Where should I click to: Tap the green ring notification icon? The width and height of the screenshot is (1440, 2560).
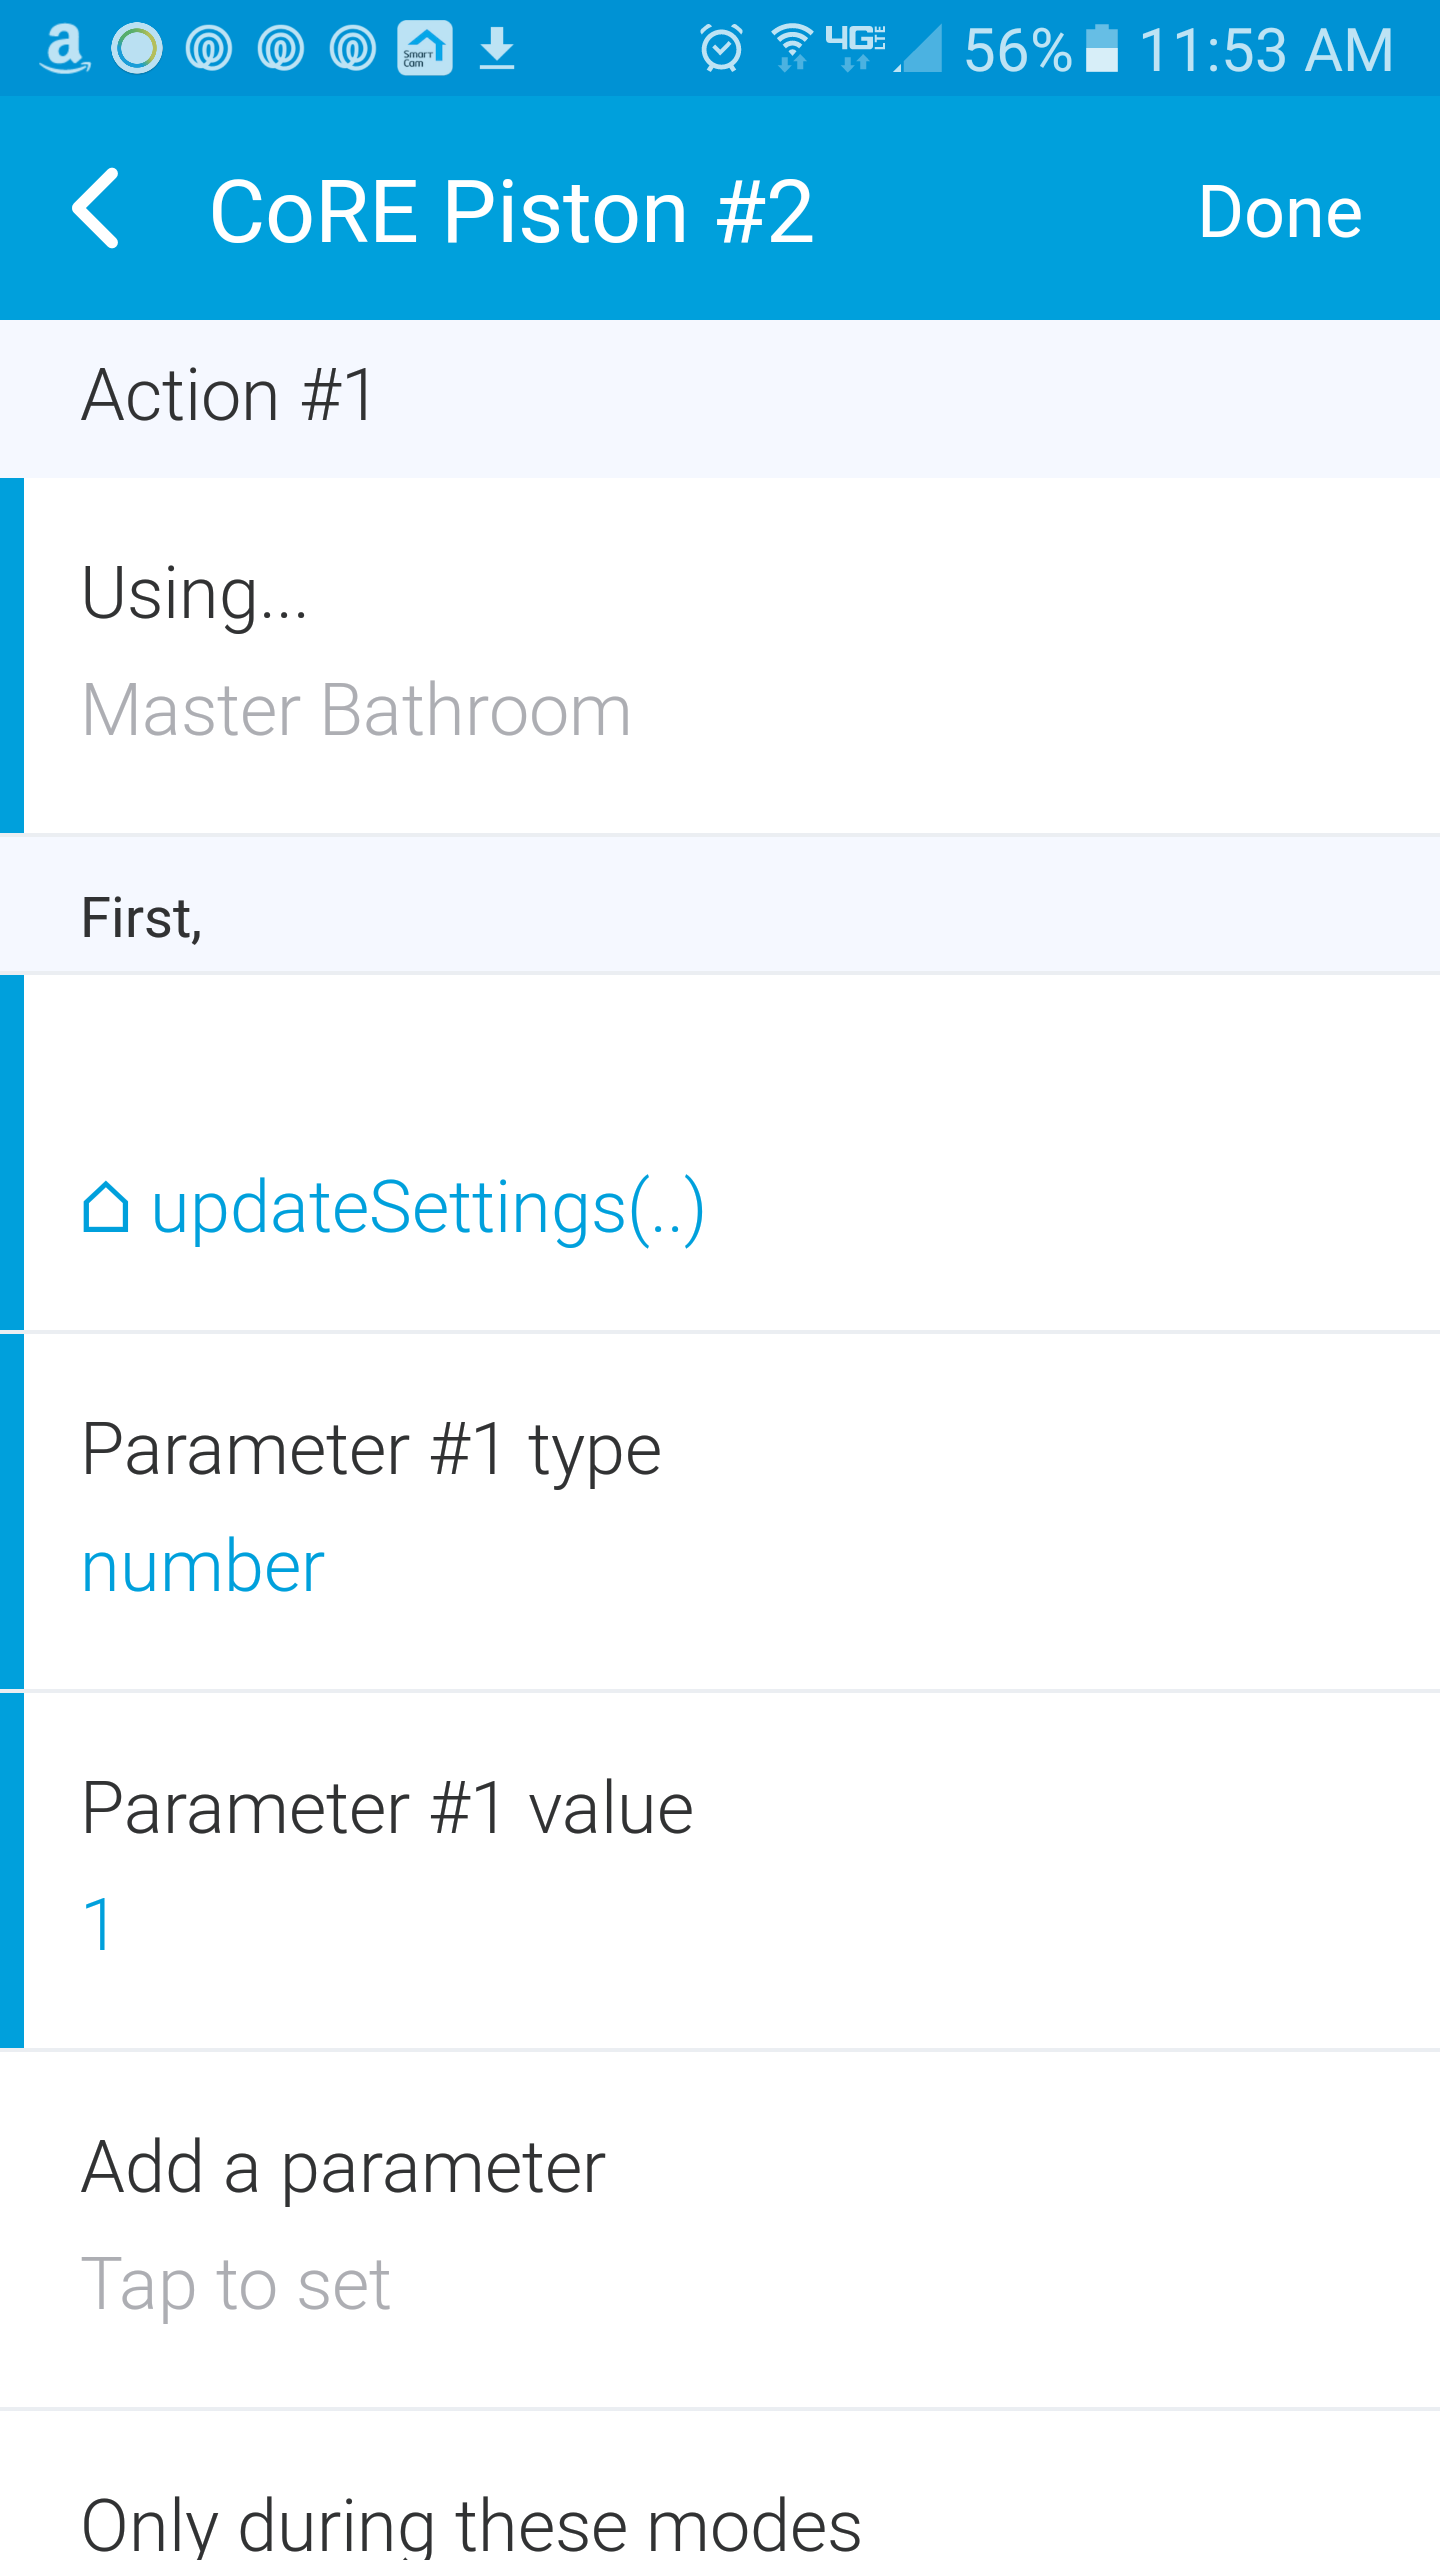[137, 48]
